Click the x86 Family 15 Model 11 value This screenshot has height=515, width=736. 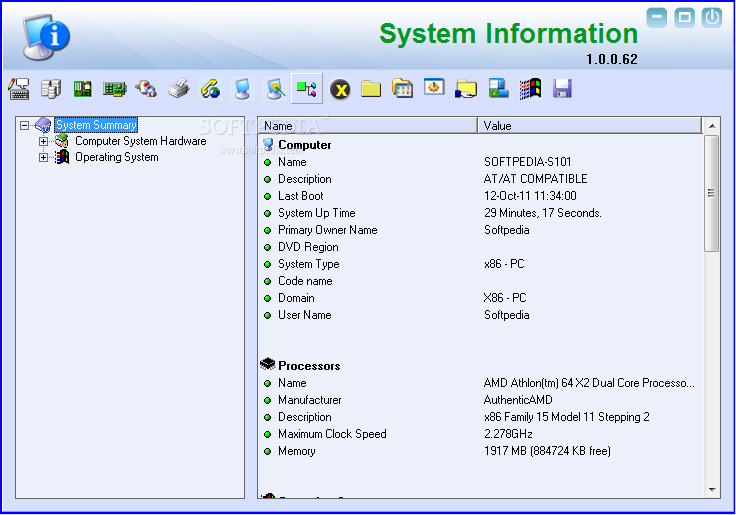[x=567, y=417]
